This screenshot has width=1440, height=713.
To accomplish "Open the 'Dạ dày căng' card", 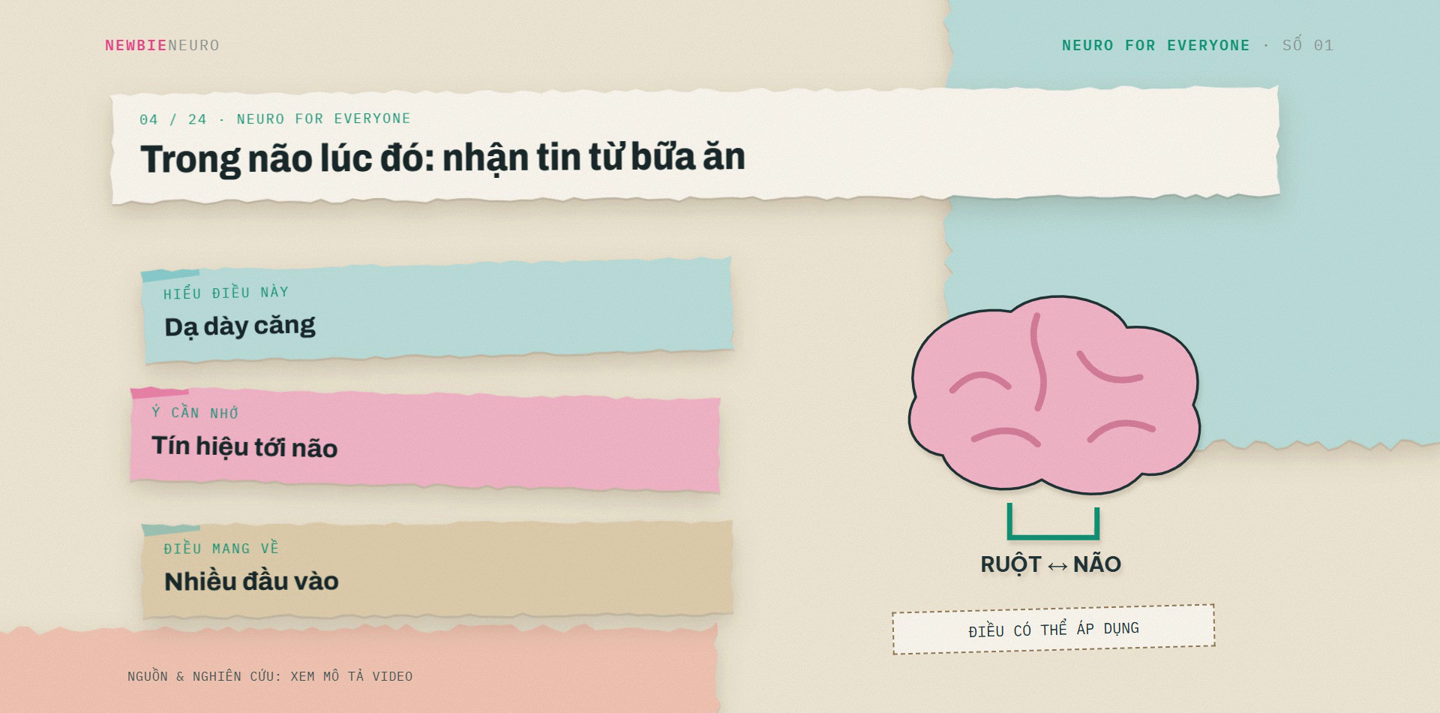I will (437, 310).
